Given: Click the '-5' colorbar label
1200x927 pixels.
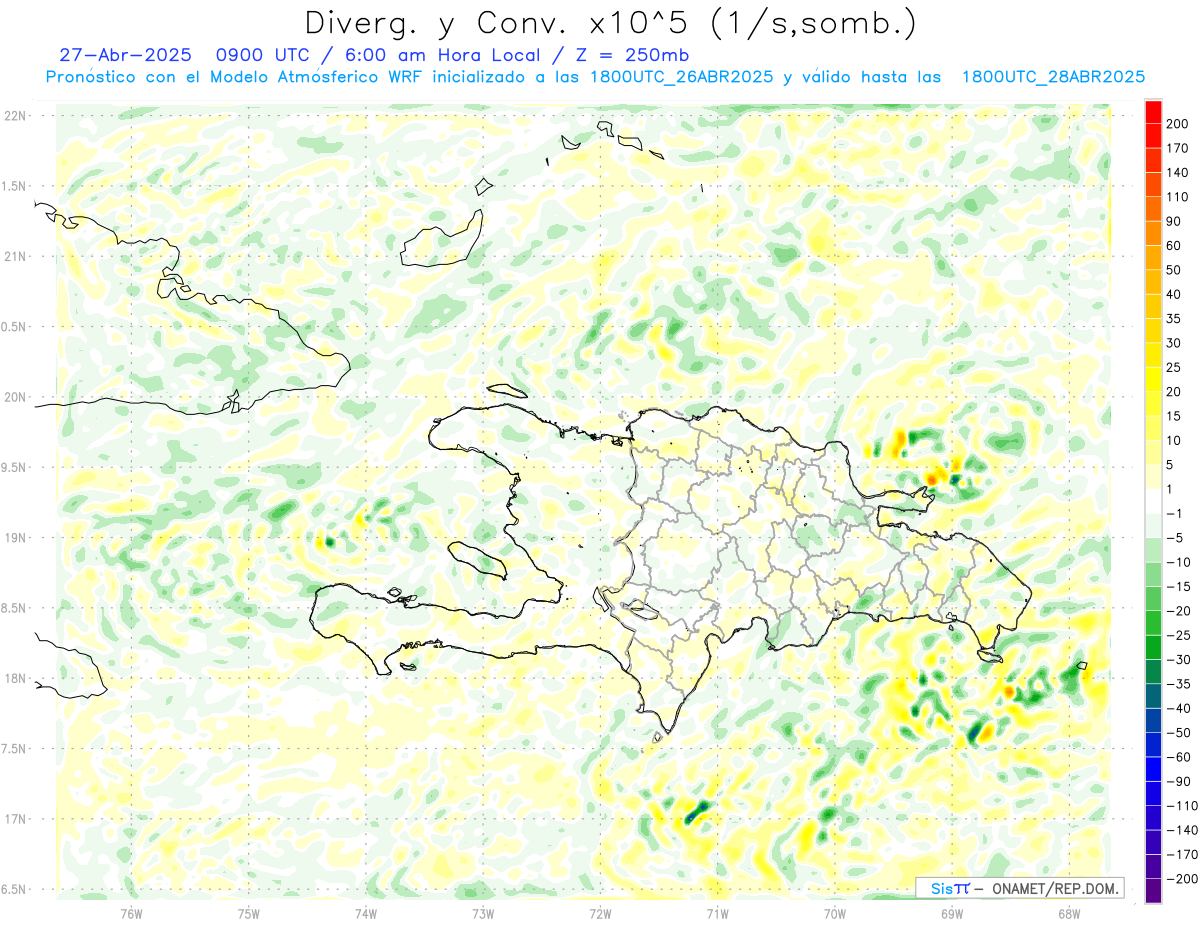Looking at the screenshot, I should [1174, 538].
